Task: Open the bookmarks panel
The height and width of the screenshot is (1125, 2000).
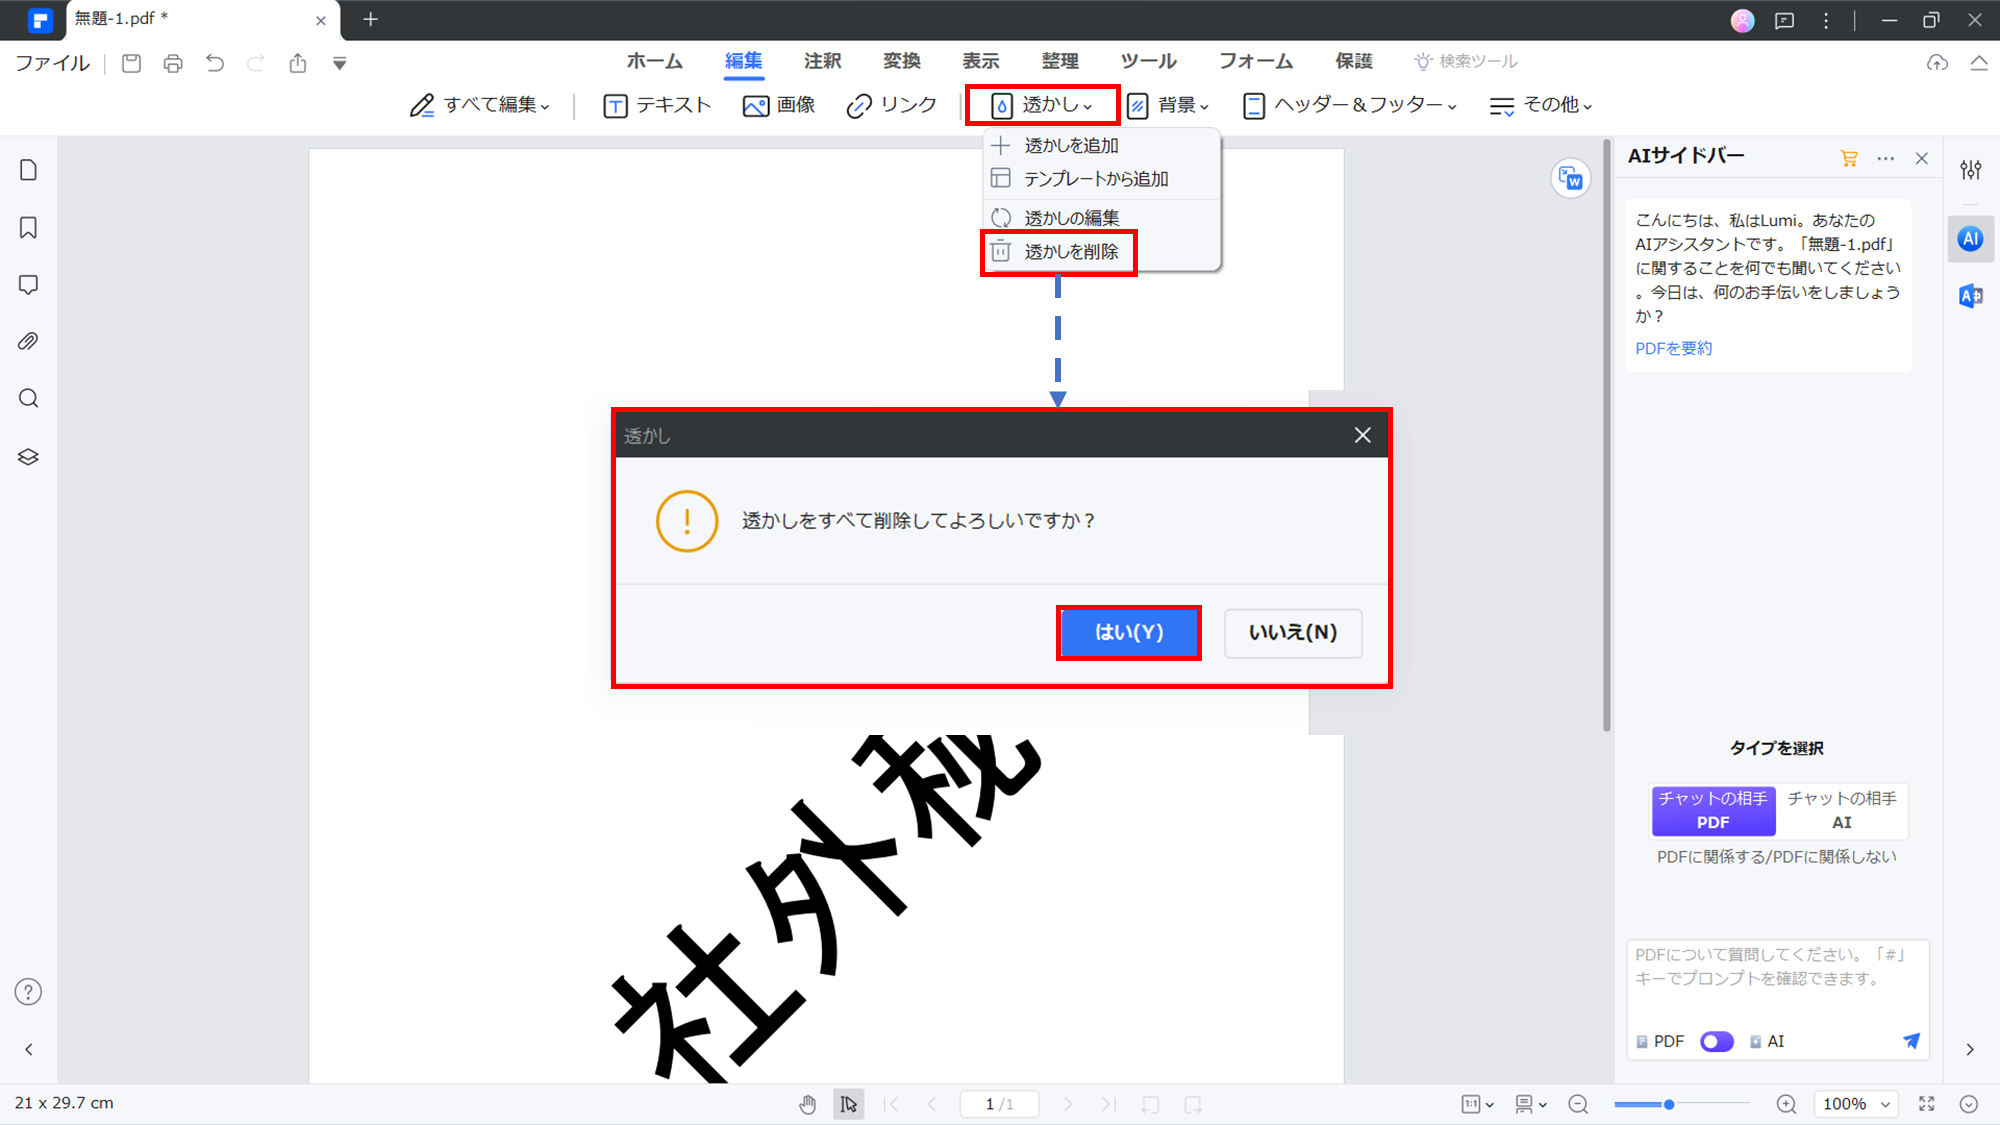Action: (28, 227)
